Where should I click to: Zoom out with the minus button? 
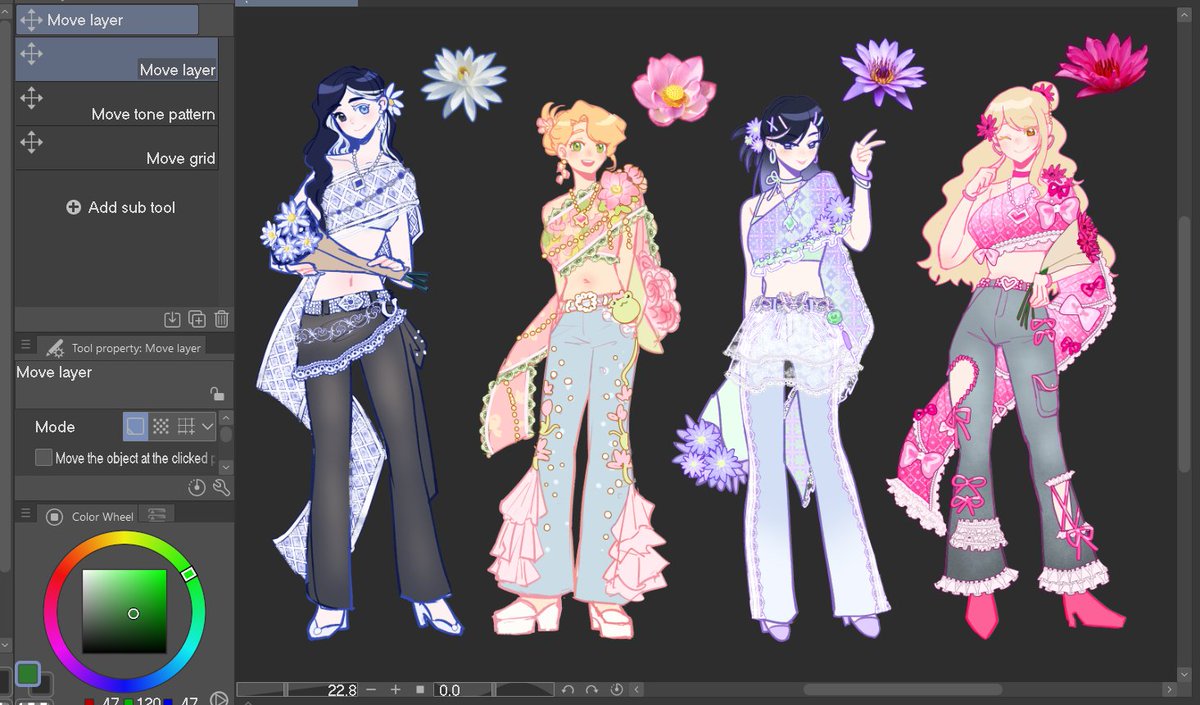point(371,690)
